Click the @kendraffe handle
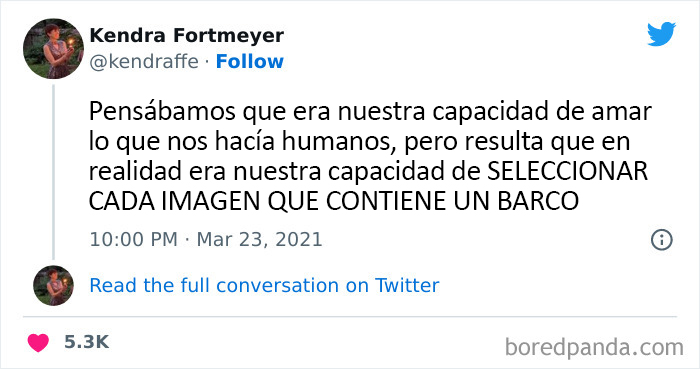 point(144,62)
